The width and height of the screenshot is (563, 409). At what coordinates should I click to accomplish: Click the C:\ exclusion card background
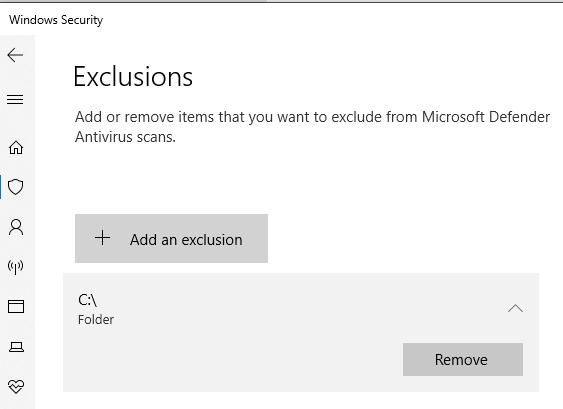(301, 332)
